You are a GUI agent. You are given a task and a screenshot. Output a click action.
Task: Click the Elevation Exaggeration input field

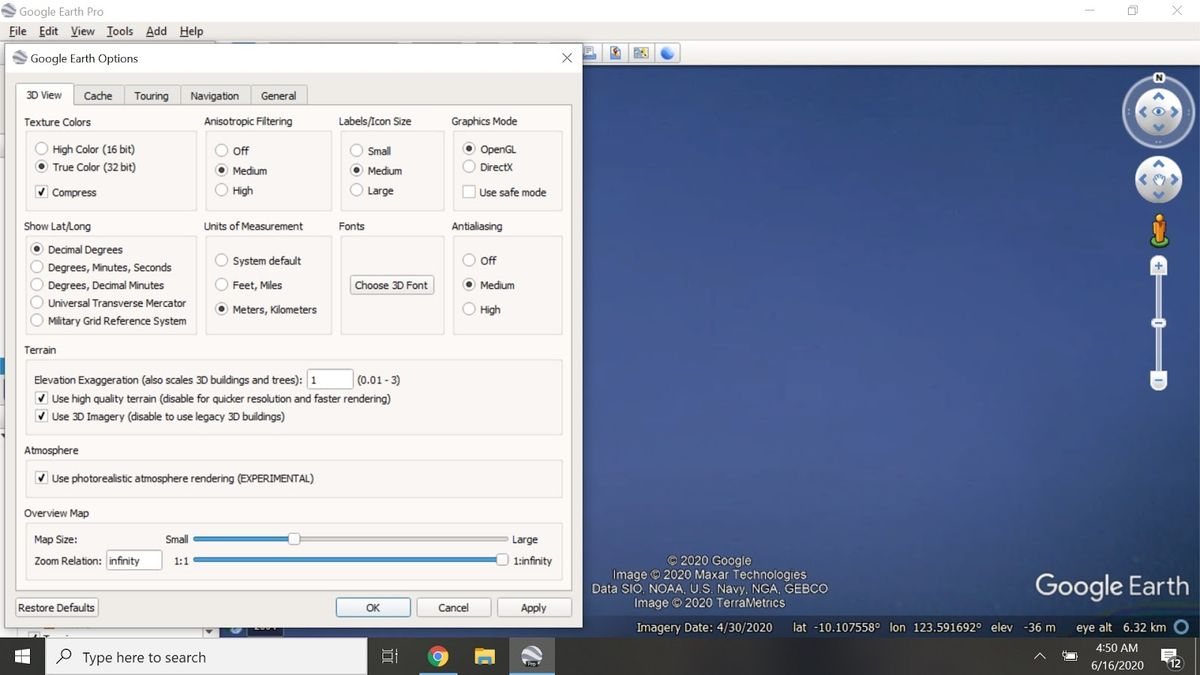(330, 380)
